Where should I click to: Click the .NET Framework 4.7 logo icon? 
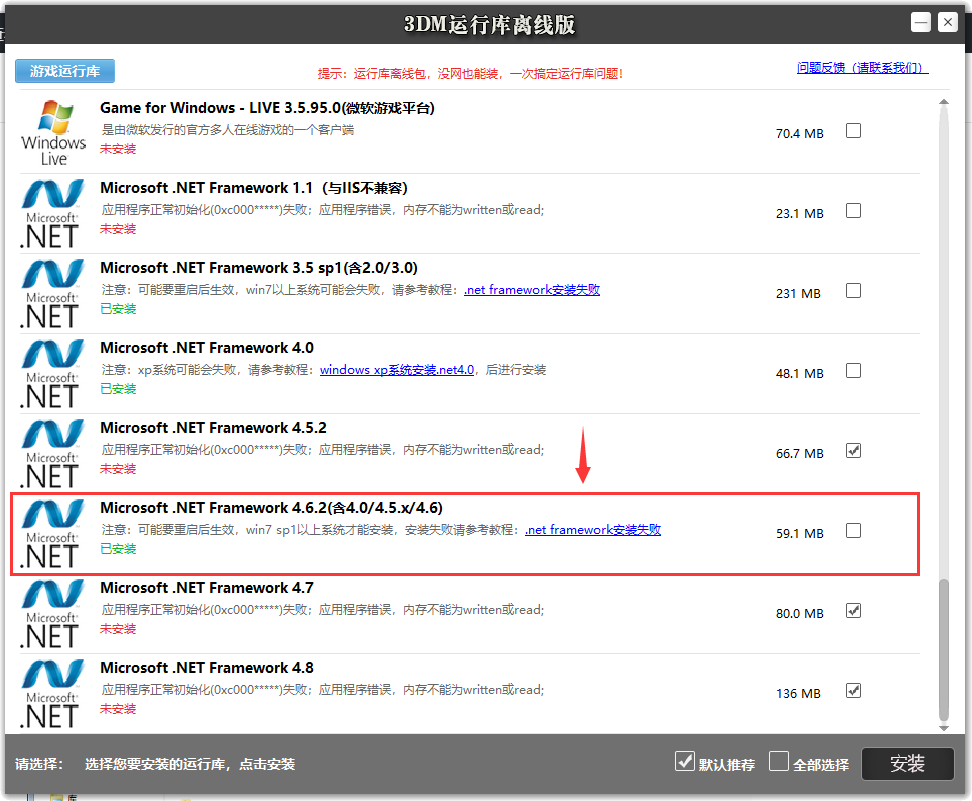[x=53, y=614]
